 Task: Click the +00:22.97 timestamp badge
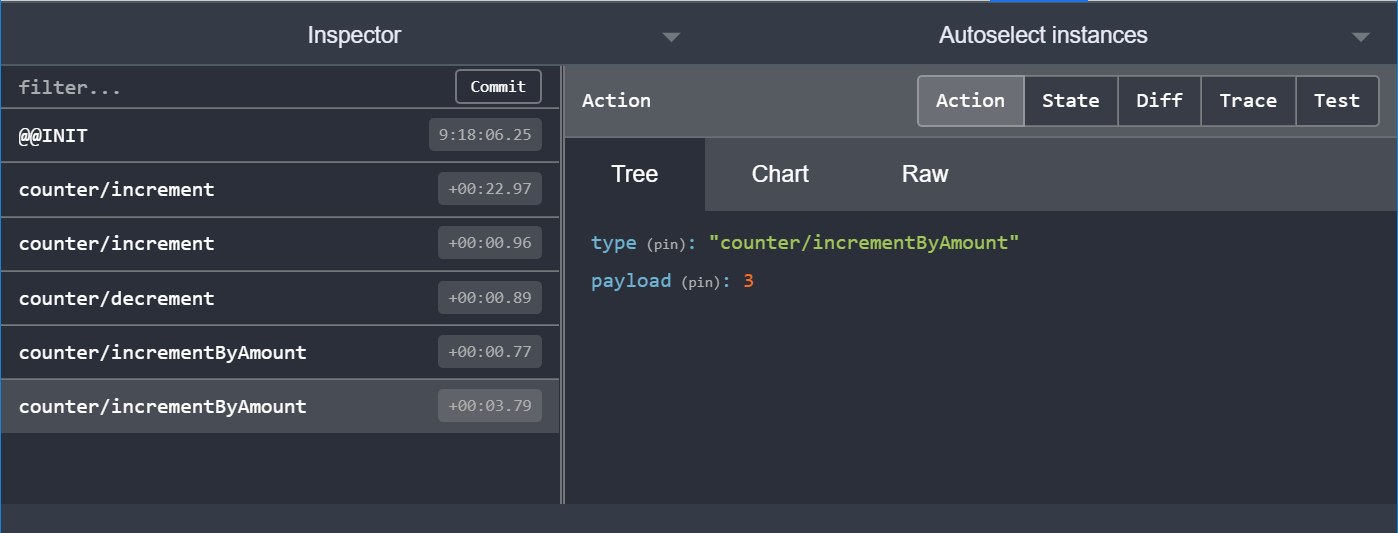point(490,189)
